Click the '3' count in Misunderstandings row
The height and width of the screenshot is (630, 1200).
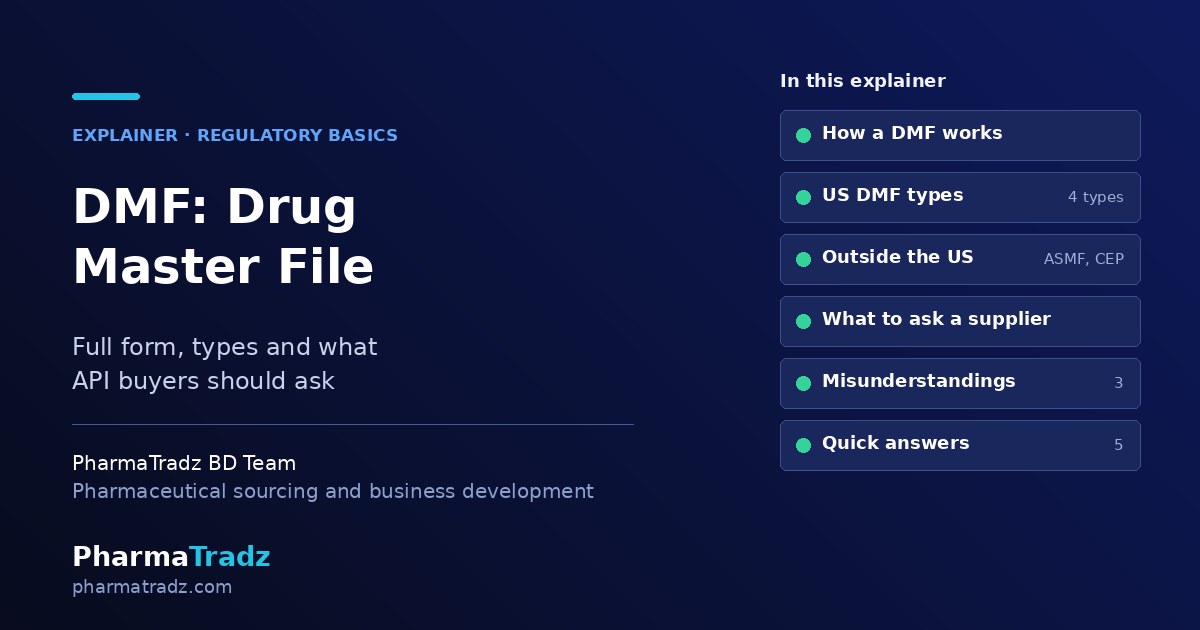(1119, 383)
